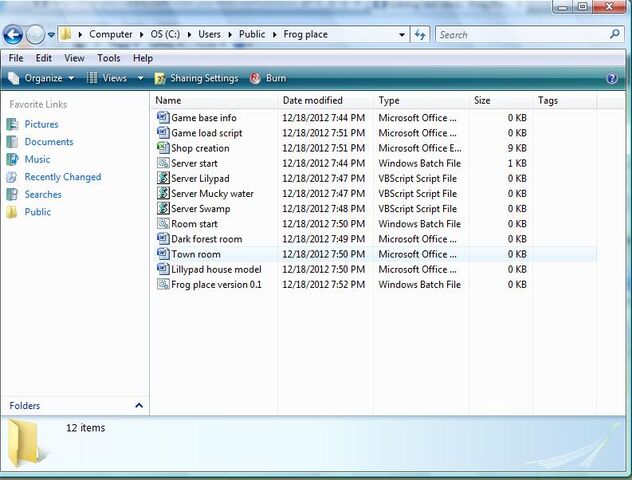Click the Views toolbar button
This screenshot has height=480, width=632.
[107, 78]
